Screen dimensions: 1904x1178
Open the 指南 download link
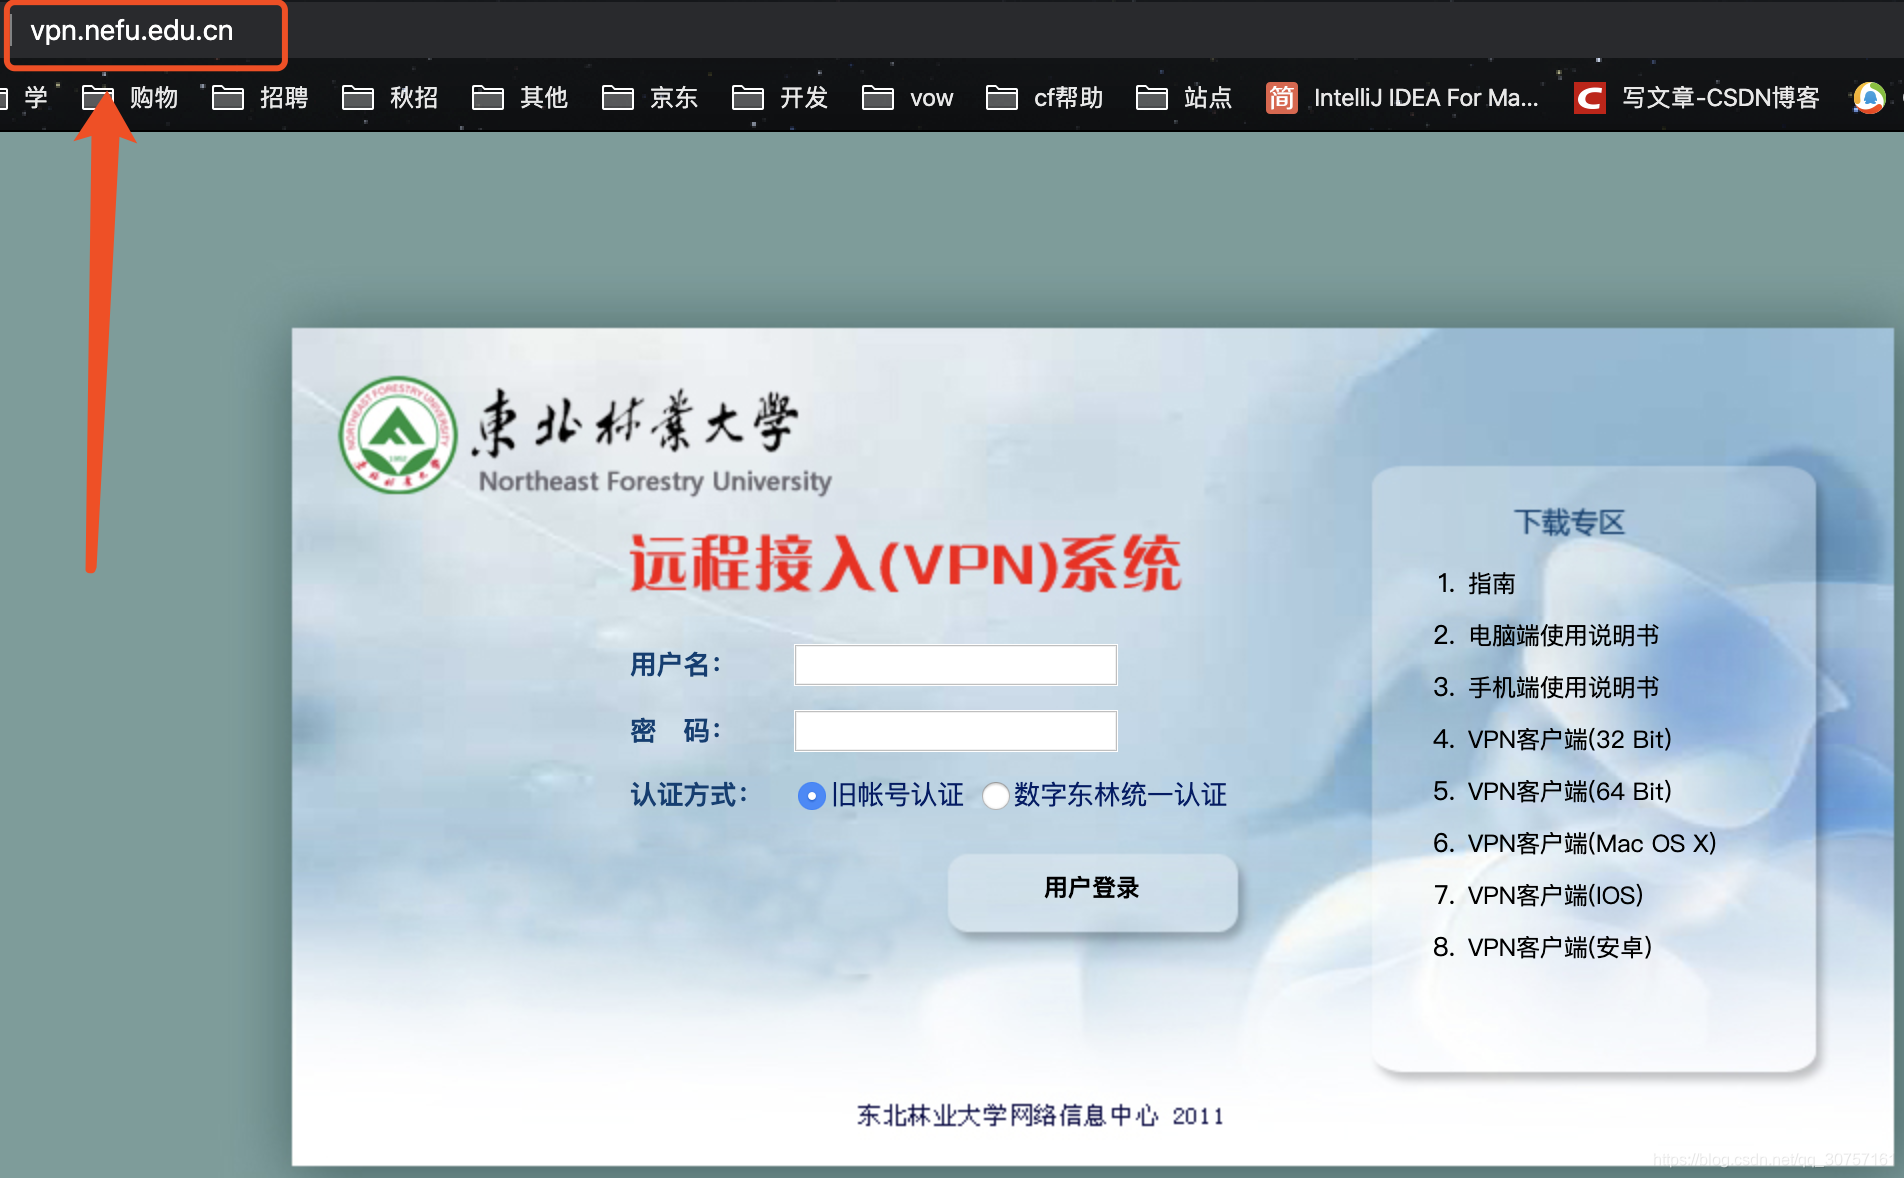[1491, 584]
